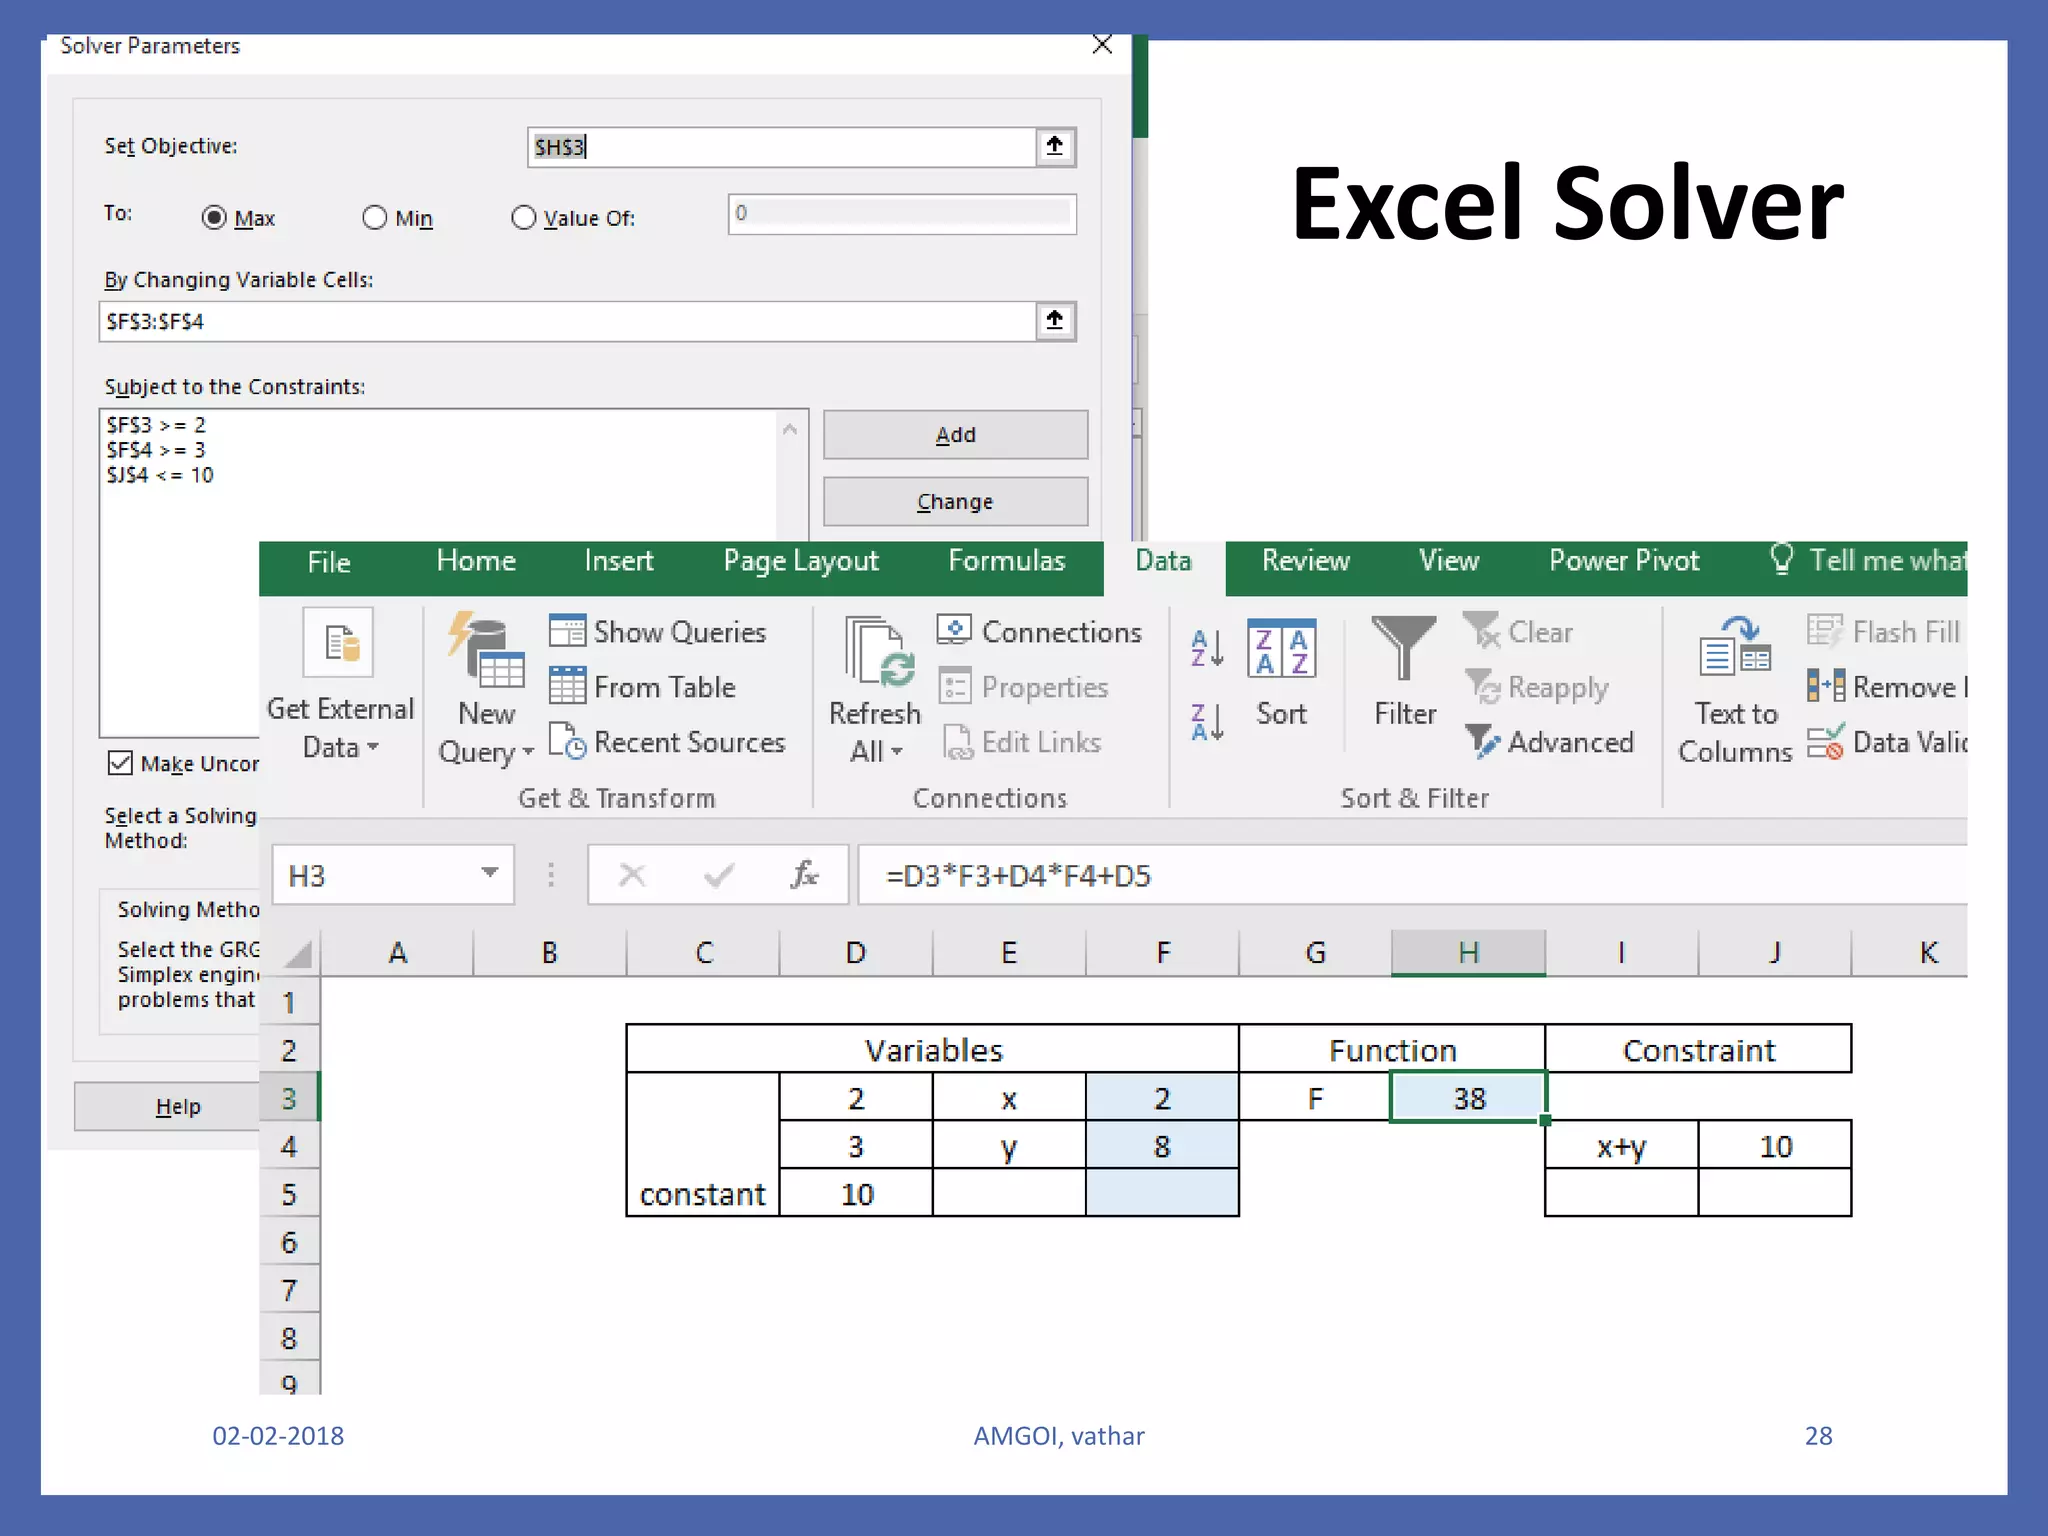Open the File tab

(x=329, y=562)
